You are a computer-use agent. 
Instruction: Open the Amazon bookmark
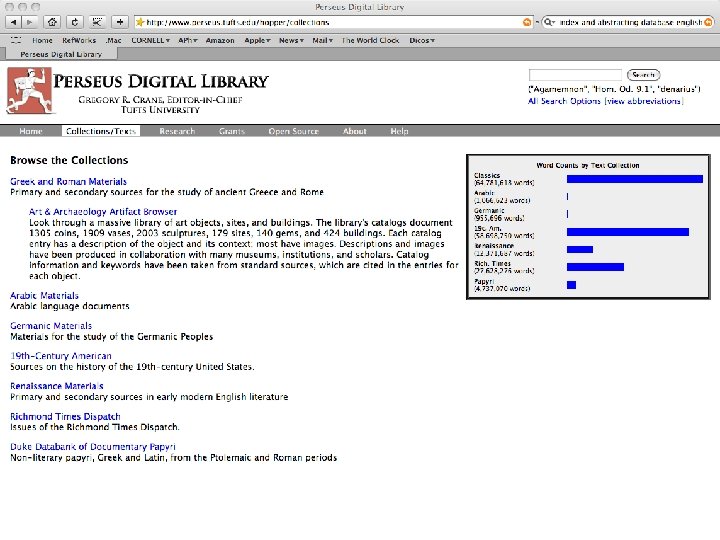220,40
